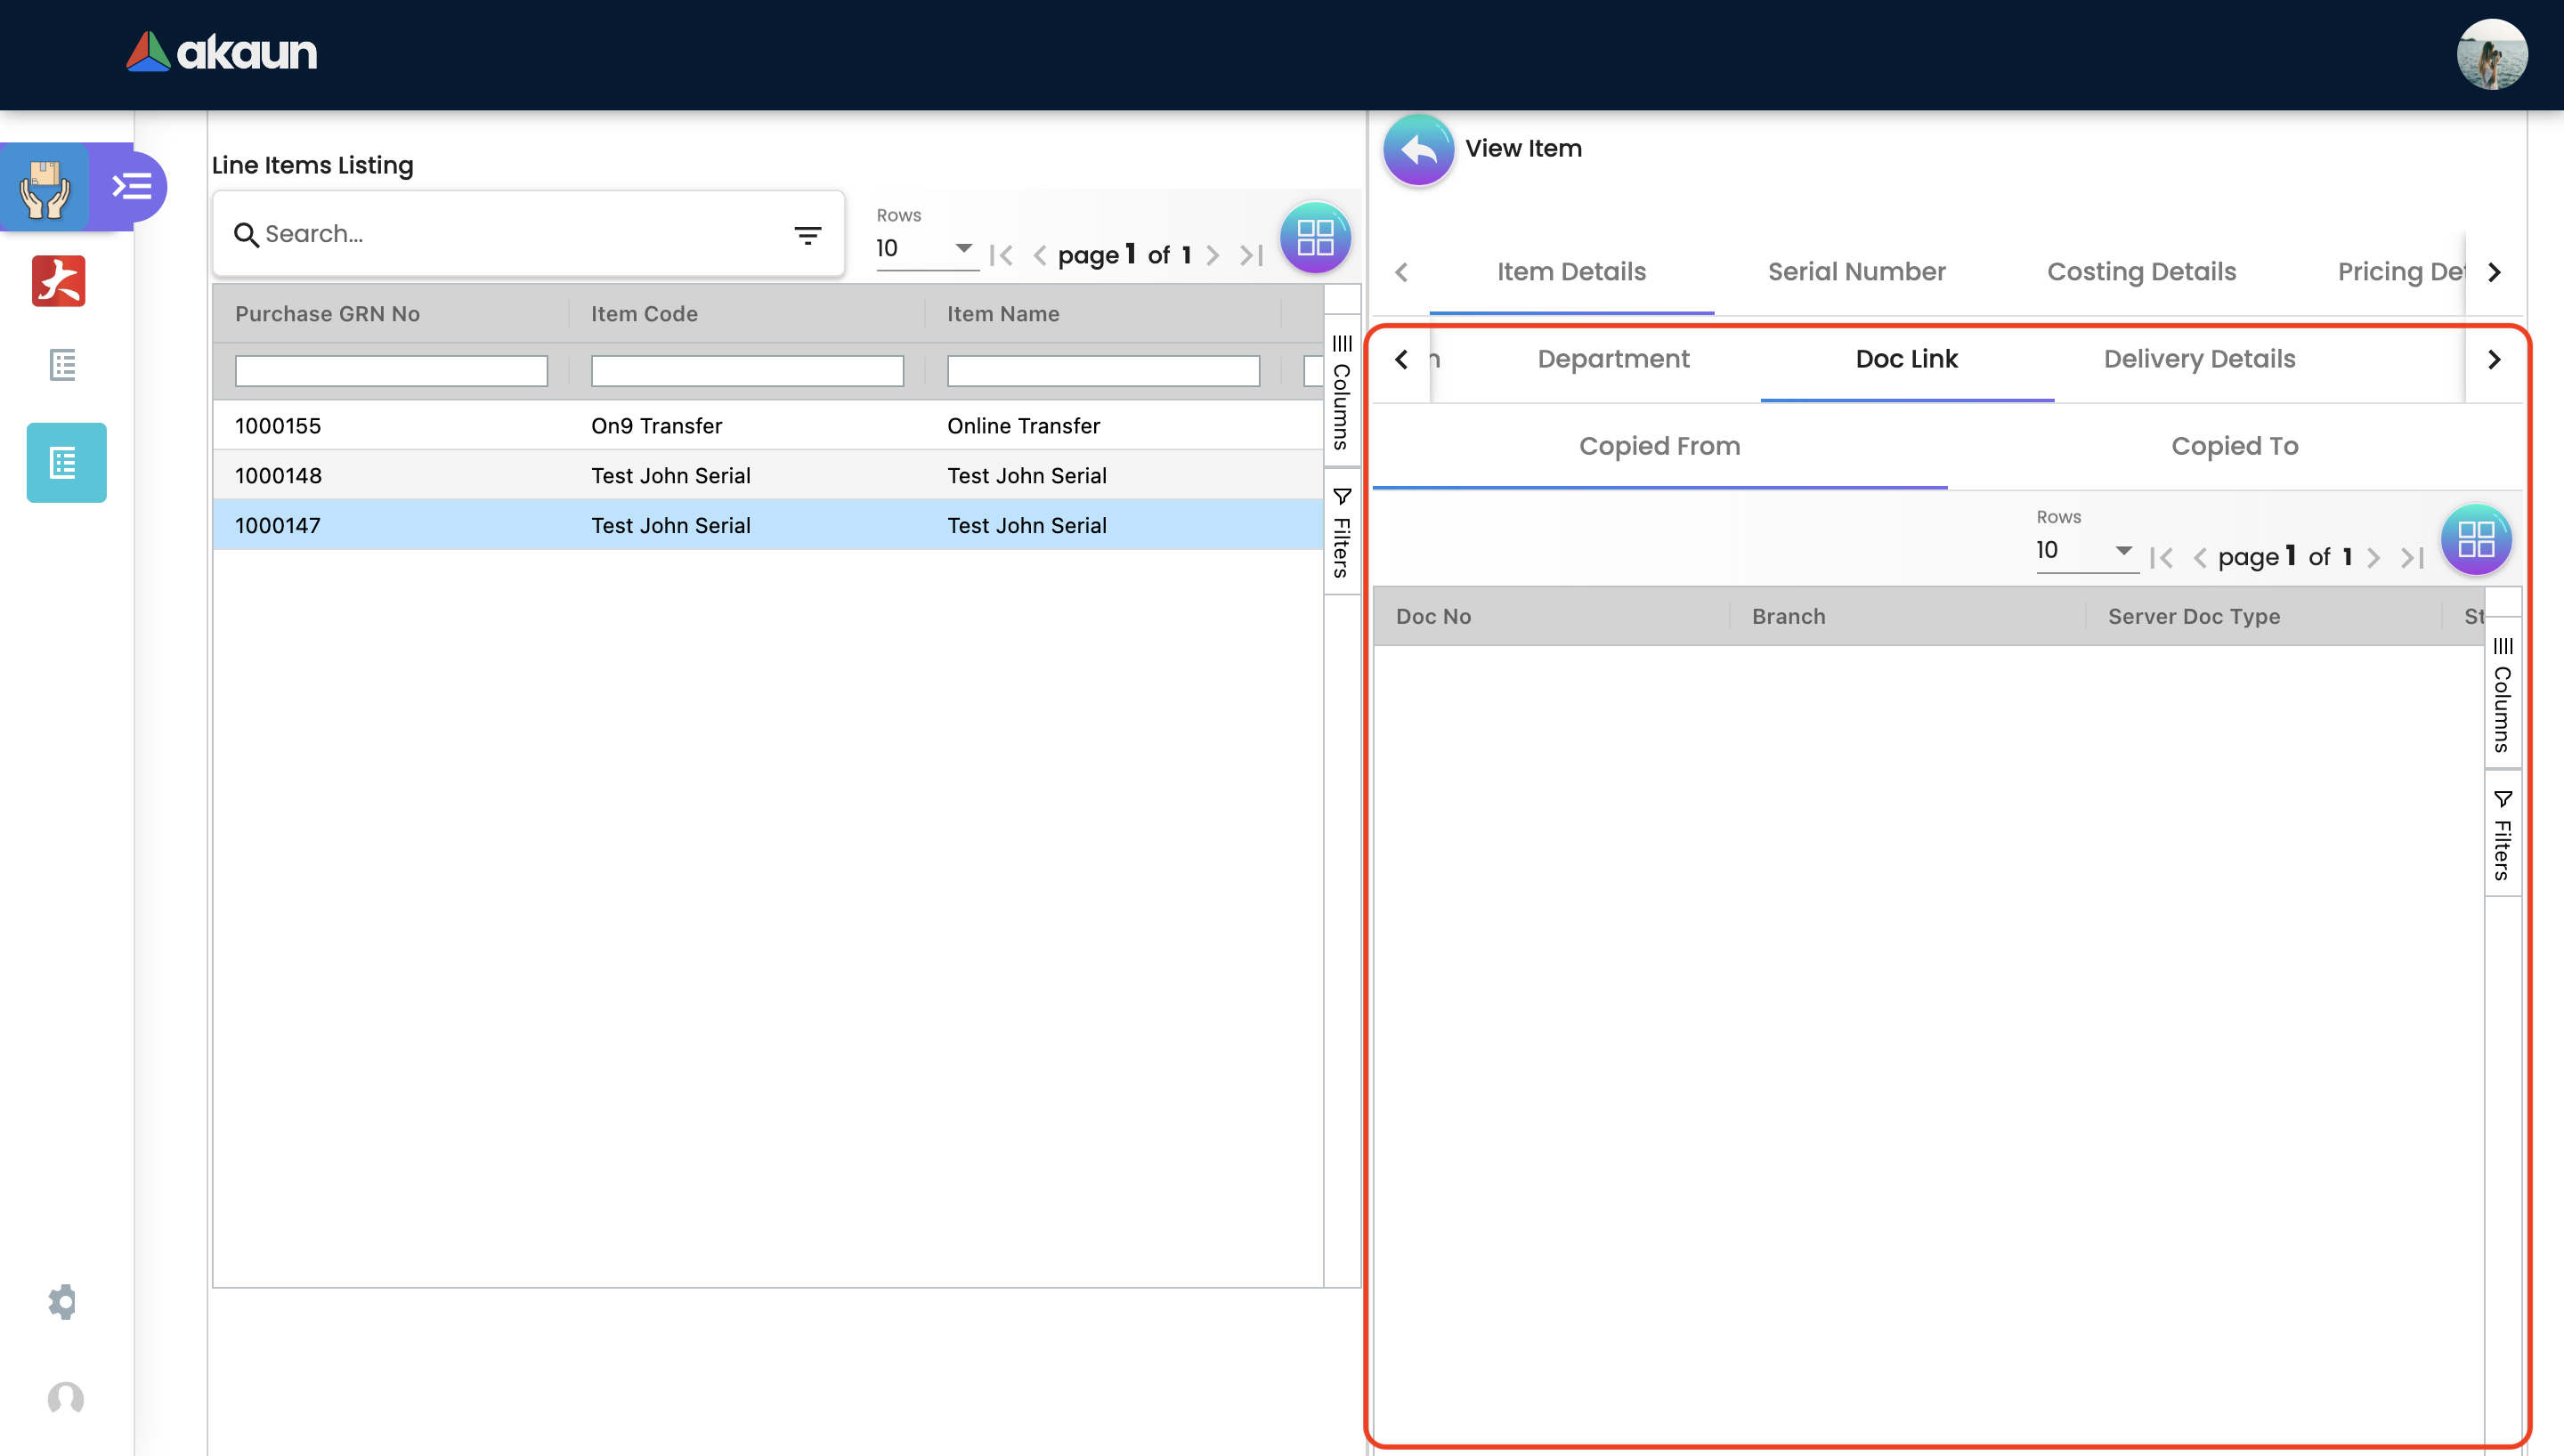Select row 1000148 Test John Serial
2564x1456 pixels.
670,476
